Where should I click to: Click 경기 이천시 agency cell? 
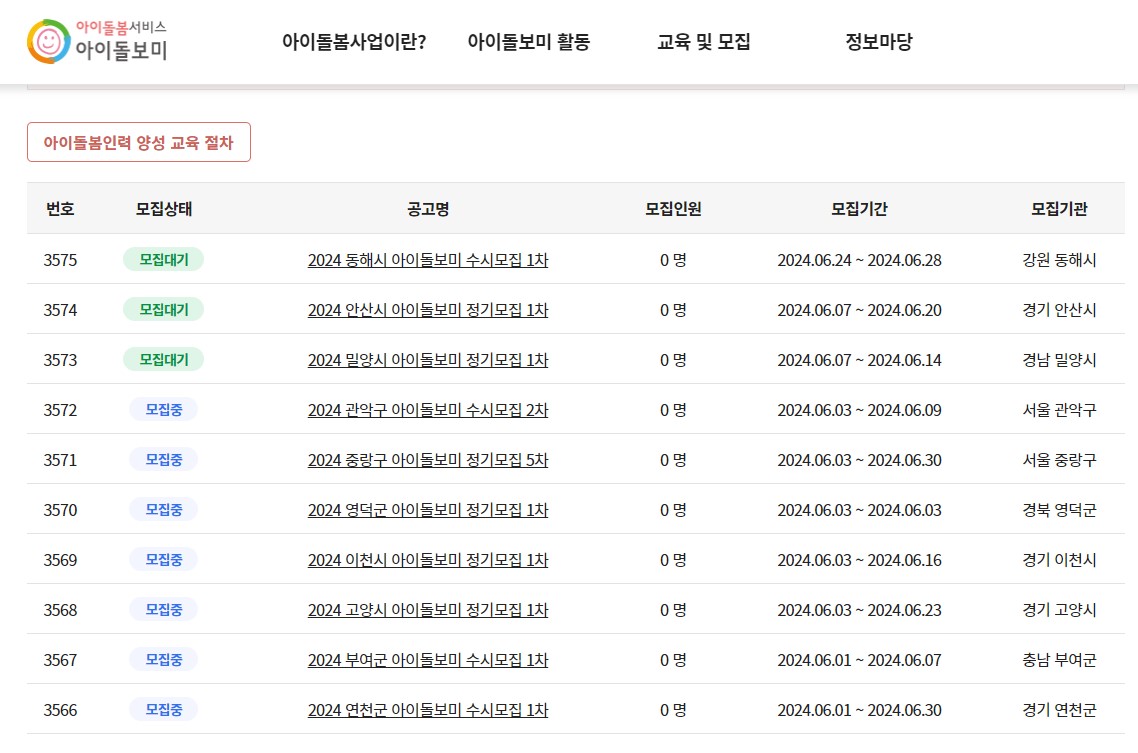coord(1060,560)
